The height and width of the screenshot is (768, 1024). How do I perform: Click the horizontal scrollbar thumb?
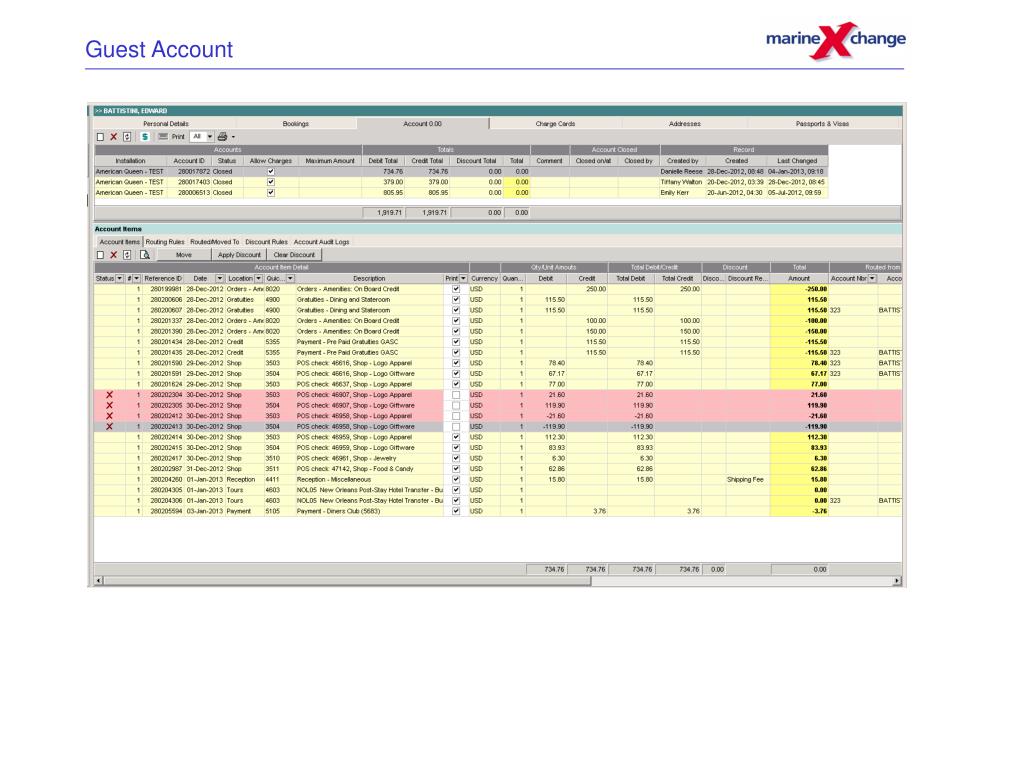coord(347,581)
